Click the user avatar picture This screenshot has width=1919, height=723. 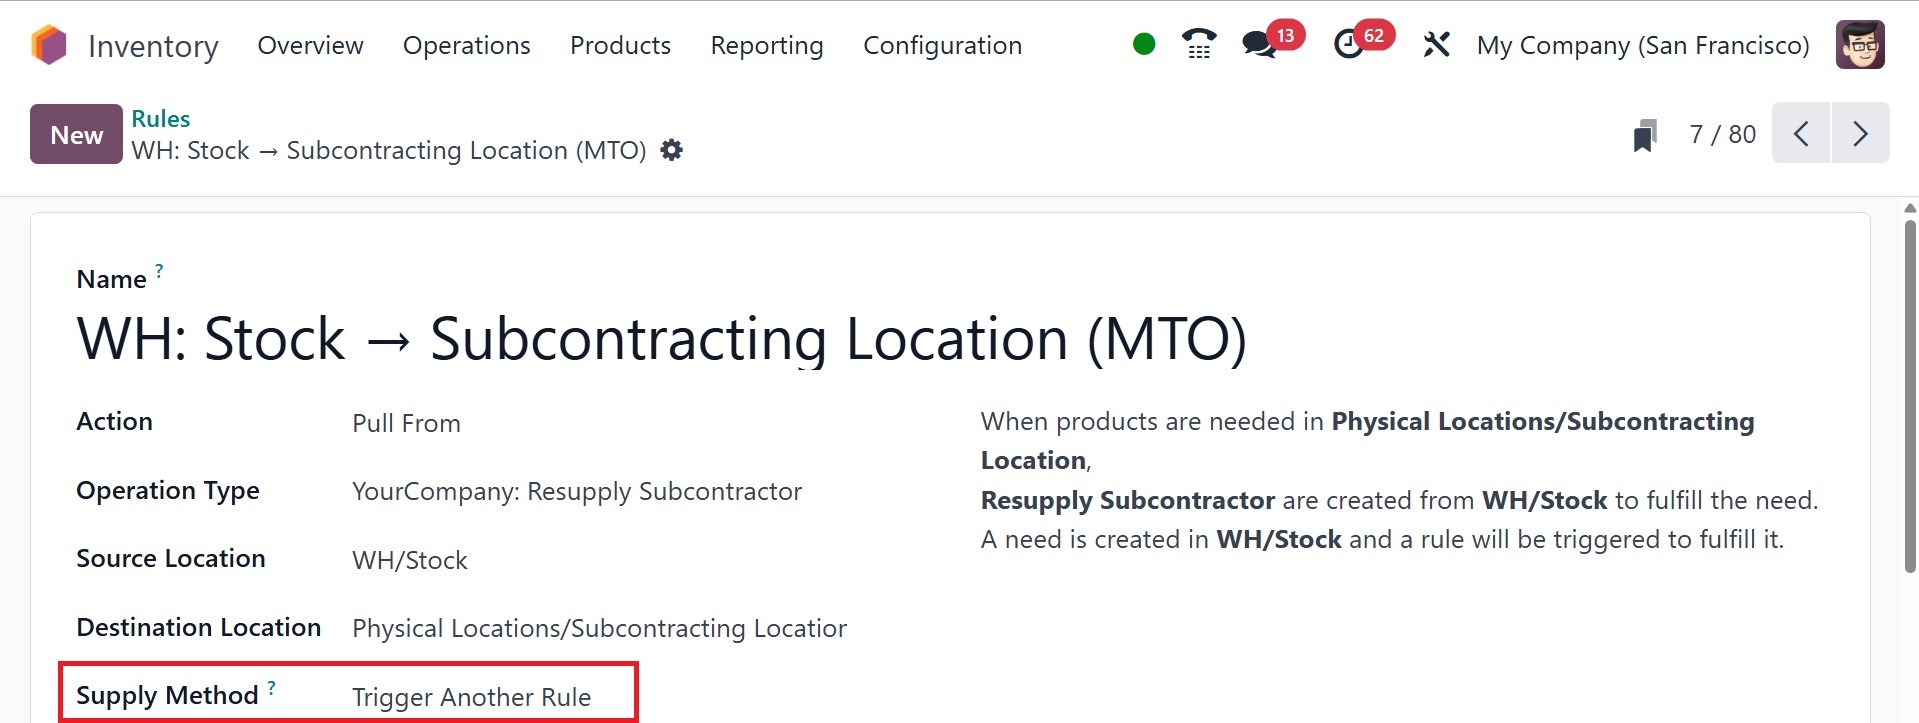point(1860,45)
